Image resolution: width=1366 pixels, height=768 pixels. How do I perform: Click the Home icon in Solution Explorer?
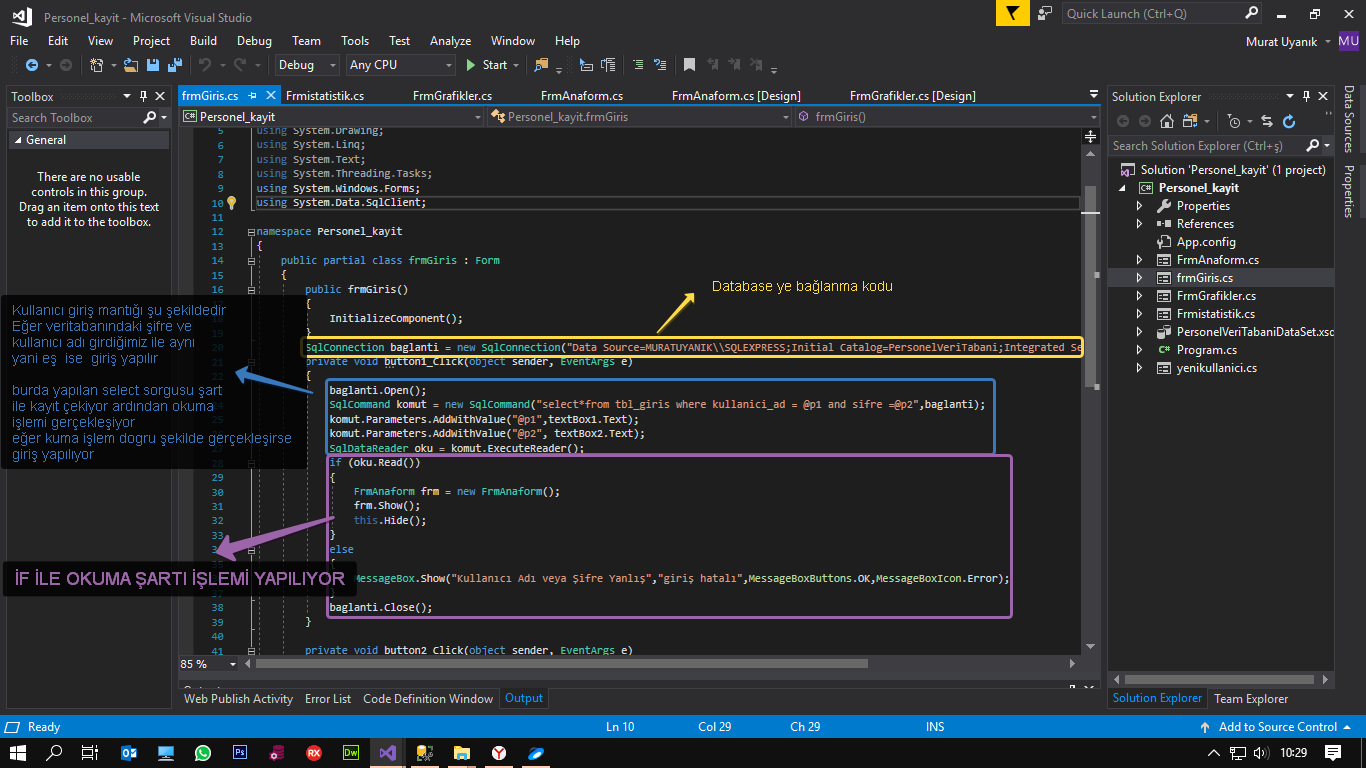click(1165, 121)
